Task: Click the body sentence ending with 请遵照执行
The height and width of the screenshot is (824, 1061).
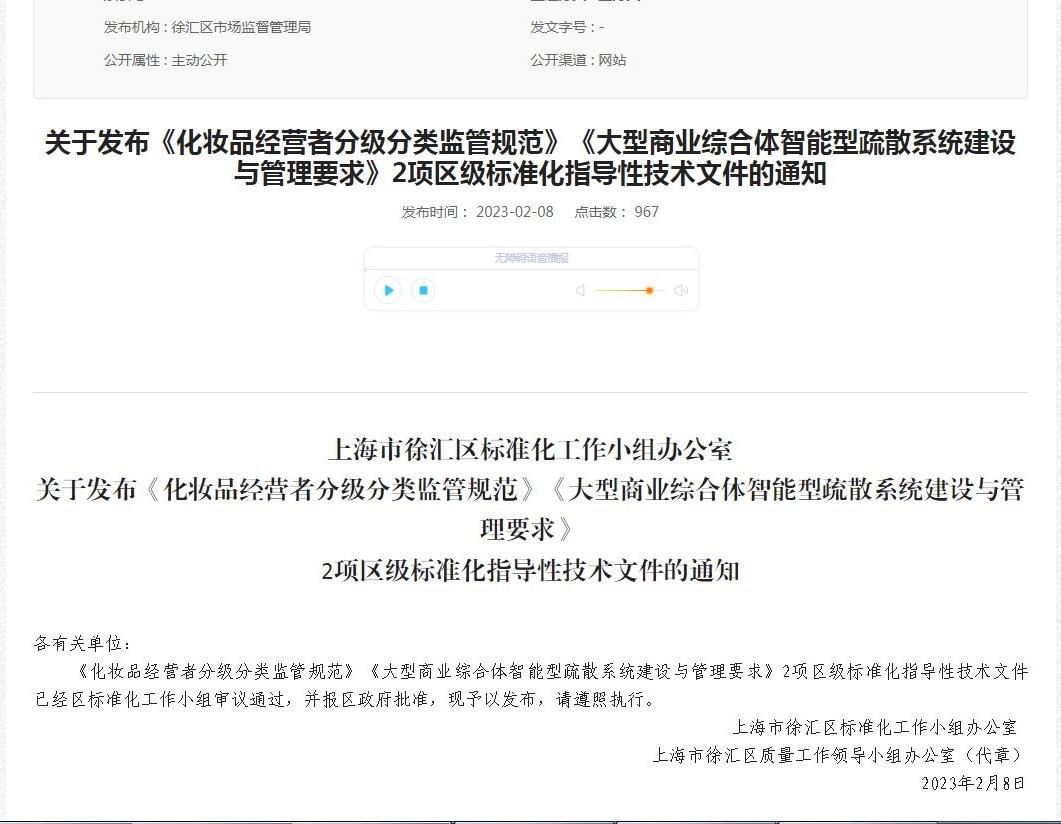Action: pos(530,685)
